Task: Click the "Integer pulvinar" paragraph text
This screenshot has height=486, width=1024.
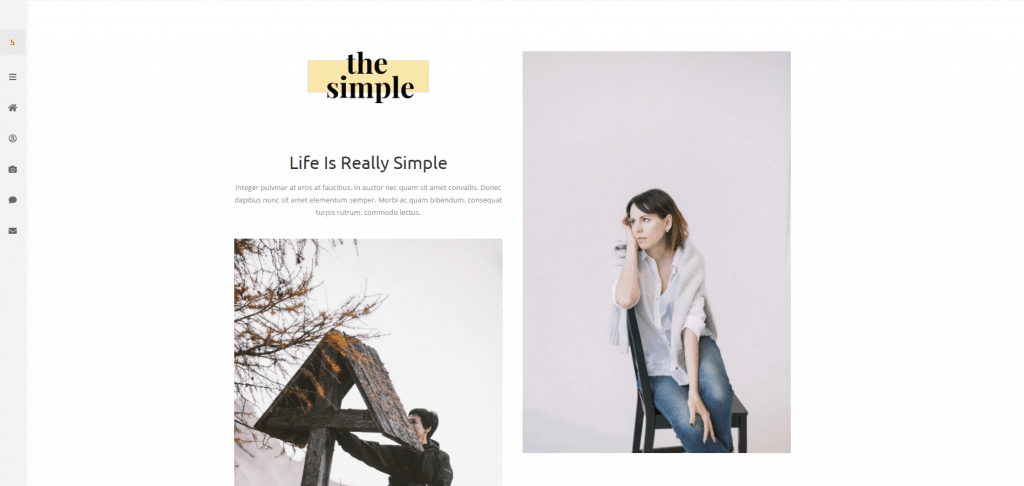Action: pyautogui.click(x=368, y=200)
